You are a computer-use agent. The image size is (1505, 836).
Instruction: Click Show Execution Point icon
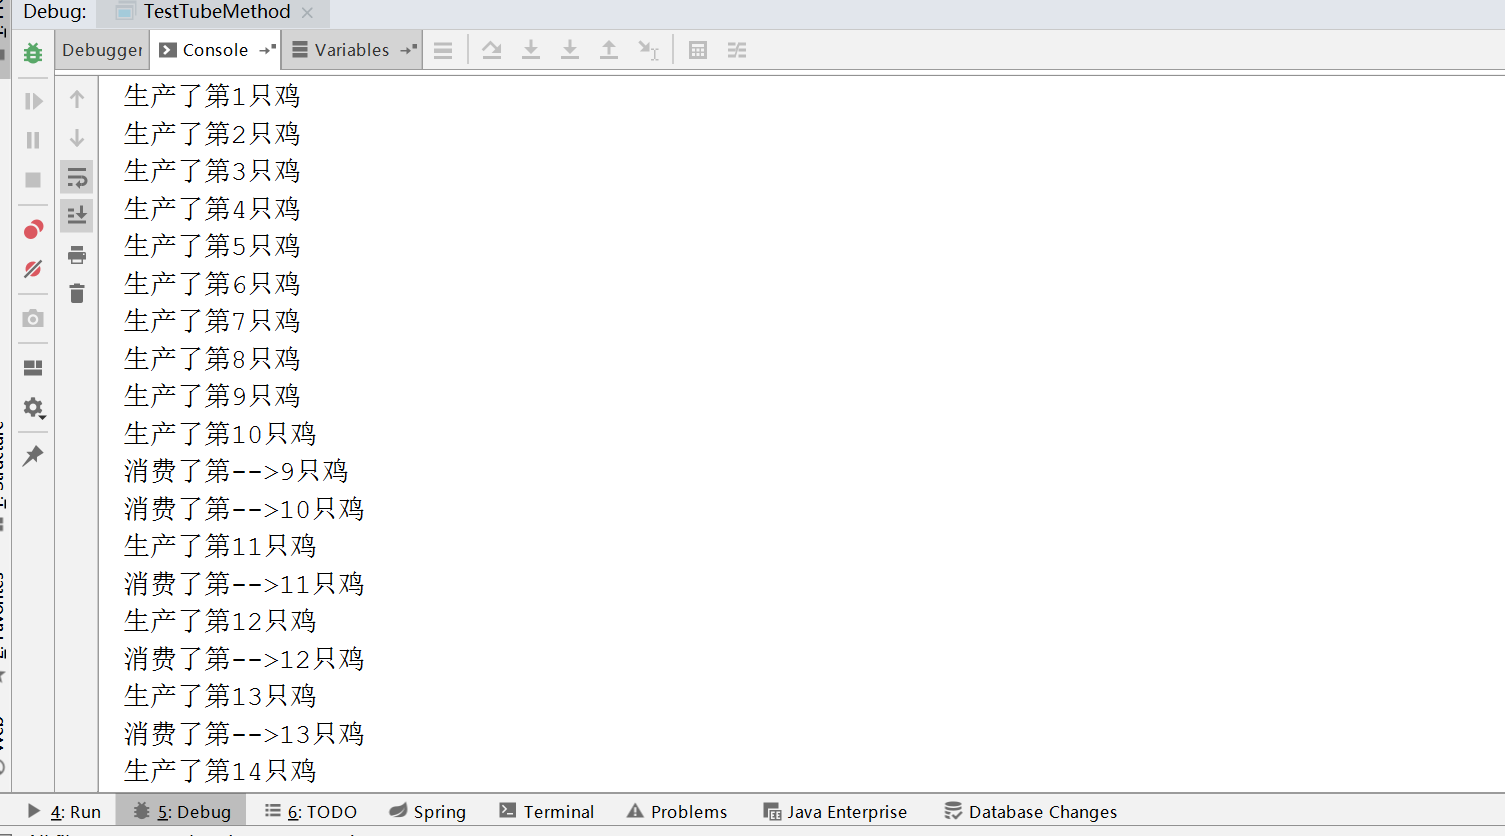443,50
